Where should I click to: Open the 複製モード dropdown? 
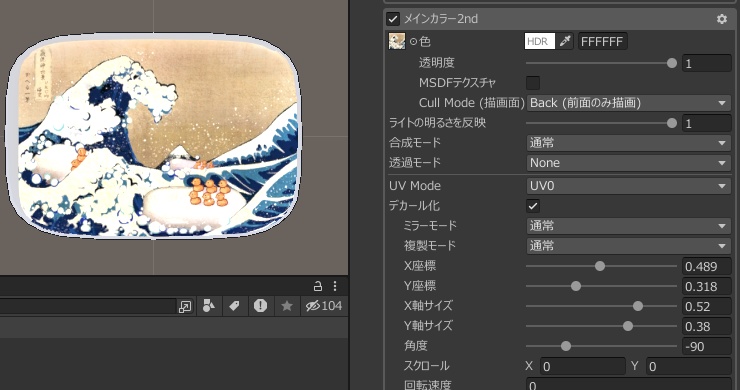[x=629, y=246]
